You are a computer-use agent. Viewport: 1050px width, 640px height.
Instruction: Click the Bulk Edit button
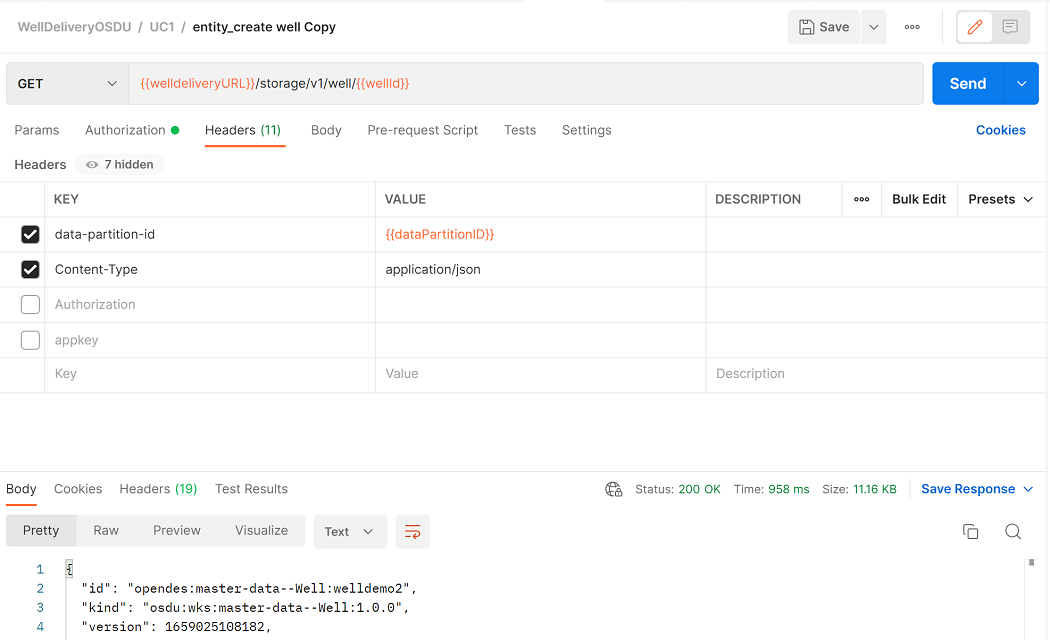pos(919,199)
